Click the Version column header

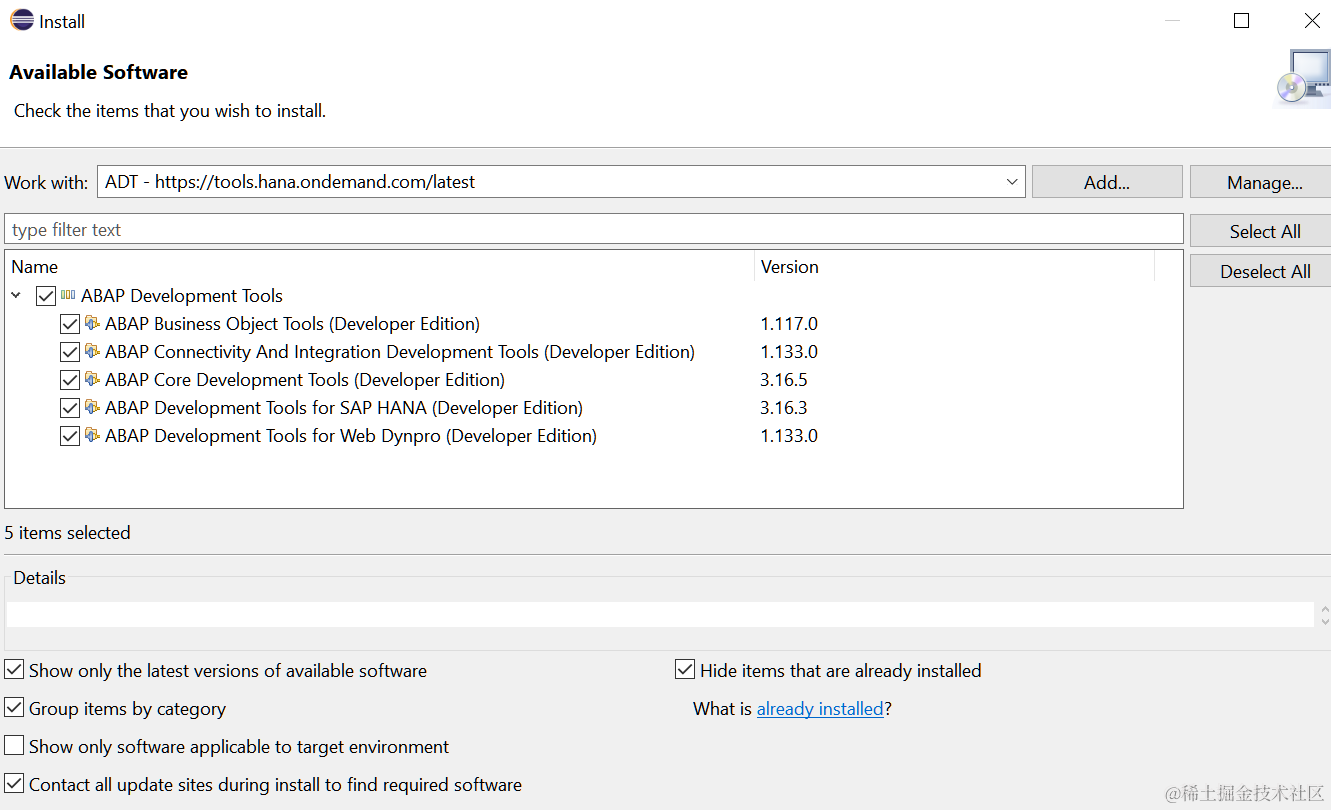(x=955, y=267)
